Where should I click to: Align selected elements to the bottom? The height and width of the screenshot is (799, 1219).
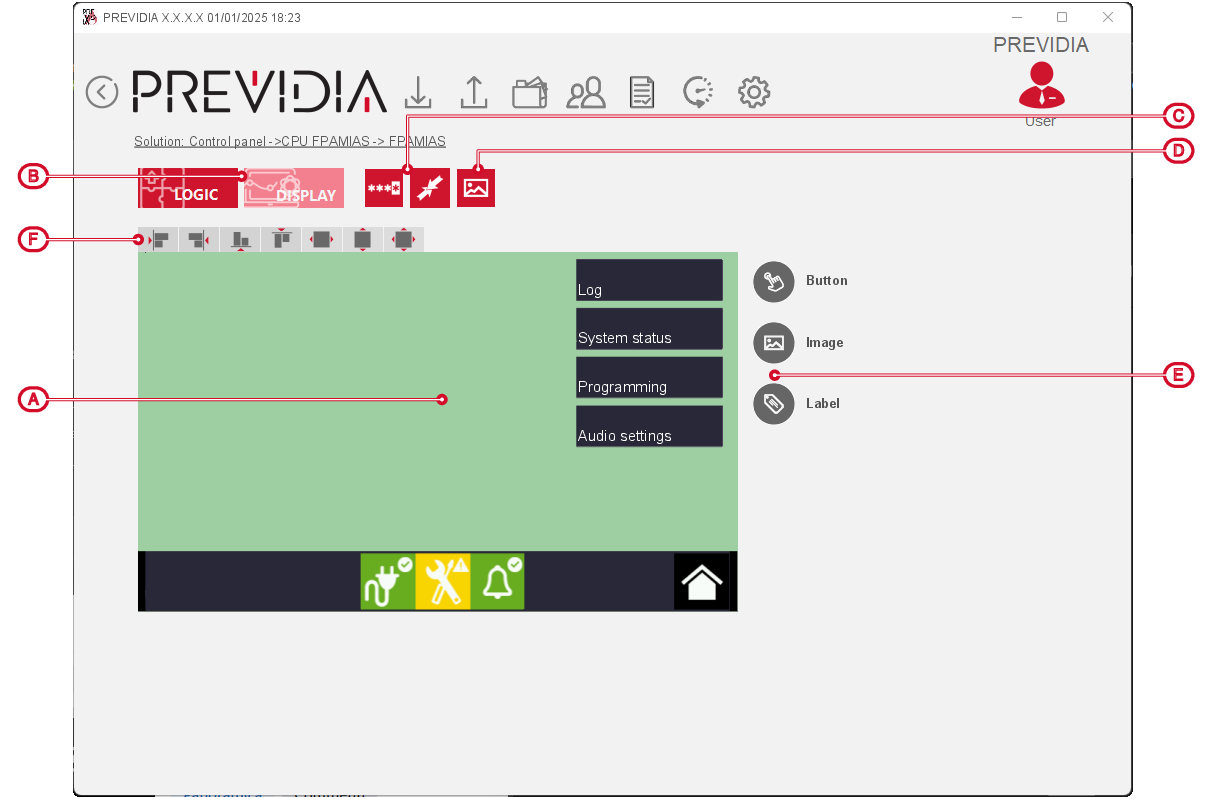pyautogui.click(x=240, y=239)
